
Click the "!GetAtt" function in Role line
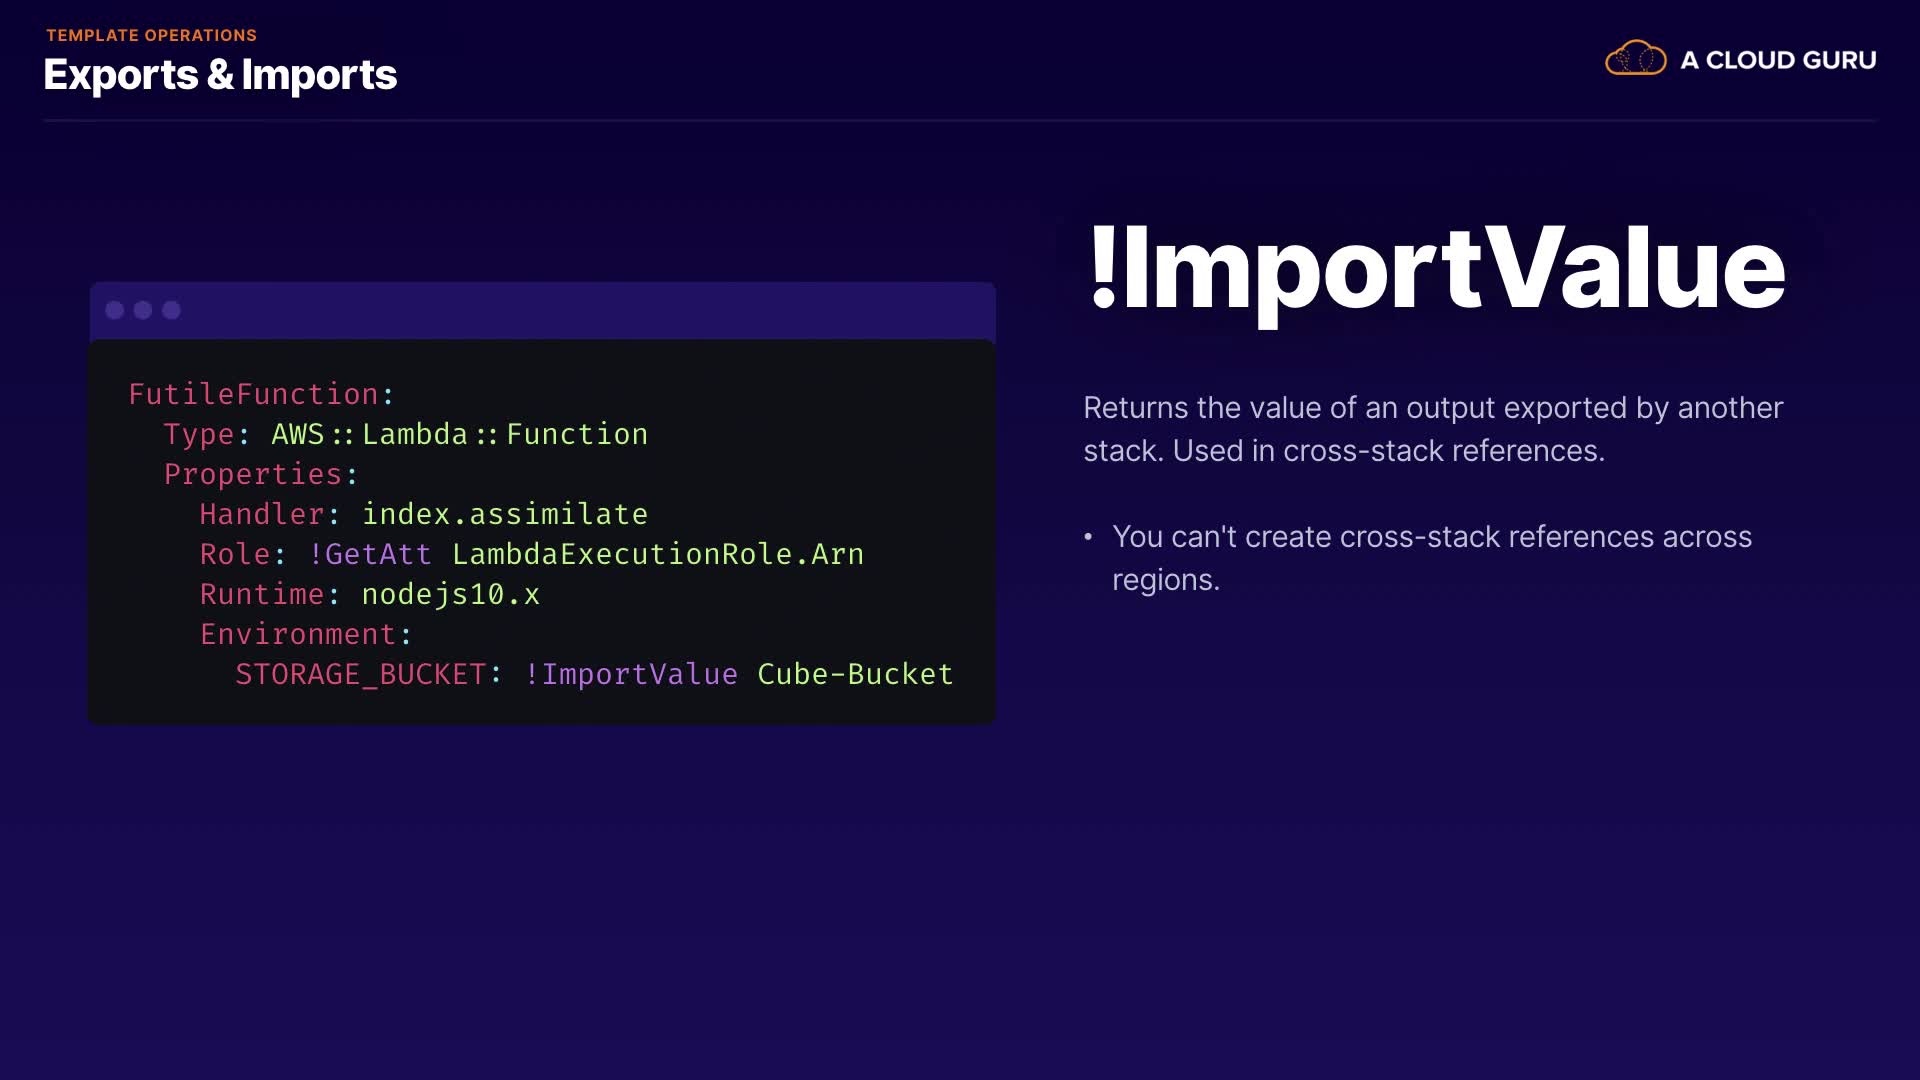pyautogui.click(x=370, y=554)
